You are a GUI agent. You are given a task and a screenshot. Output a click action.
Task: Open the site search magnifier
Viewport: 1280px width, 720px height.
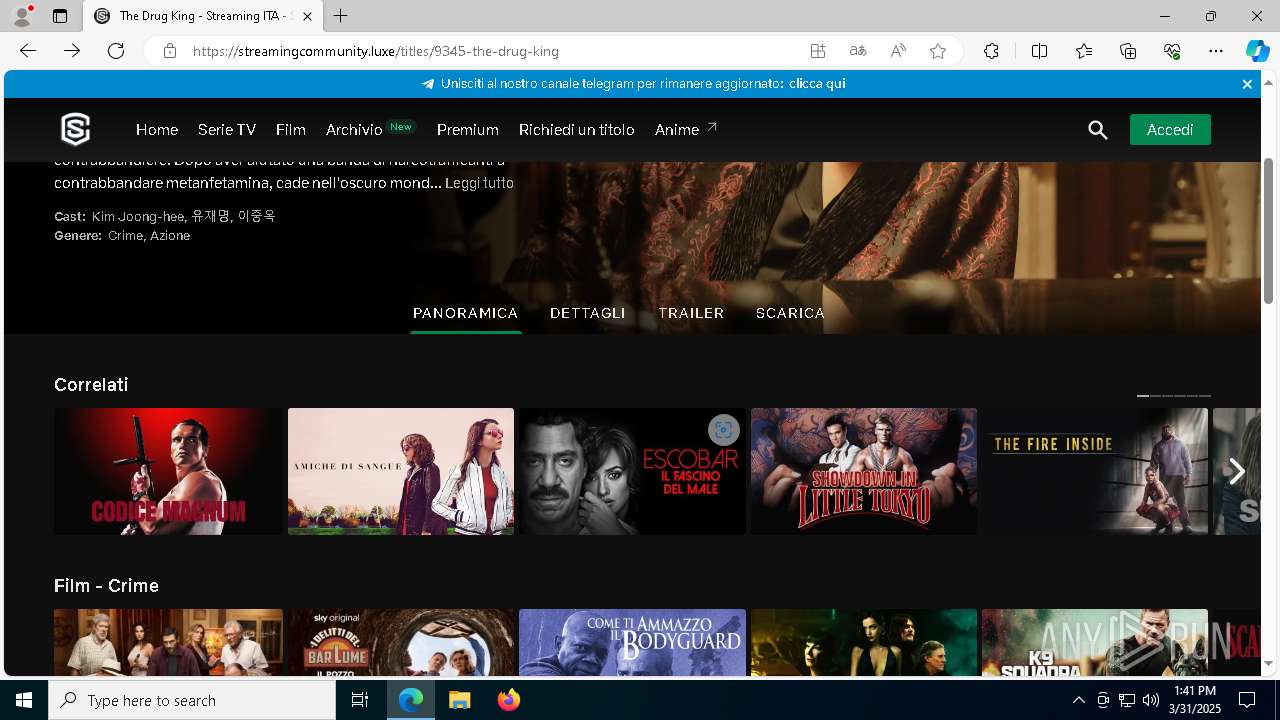[x=1098, y=130]
